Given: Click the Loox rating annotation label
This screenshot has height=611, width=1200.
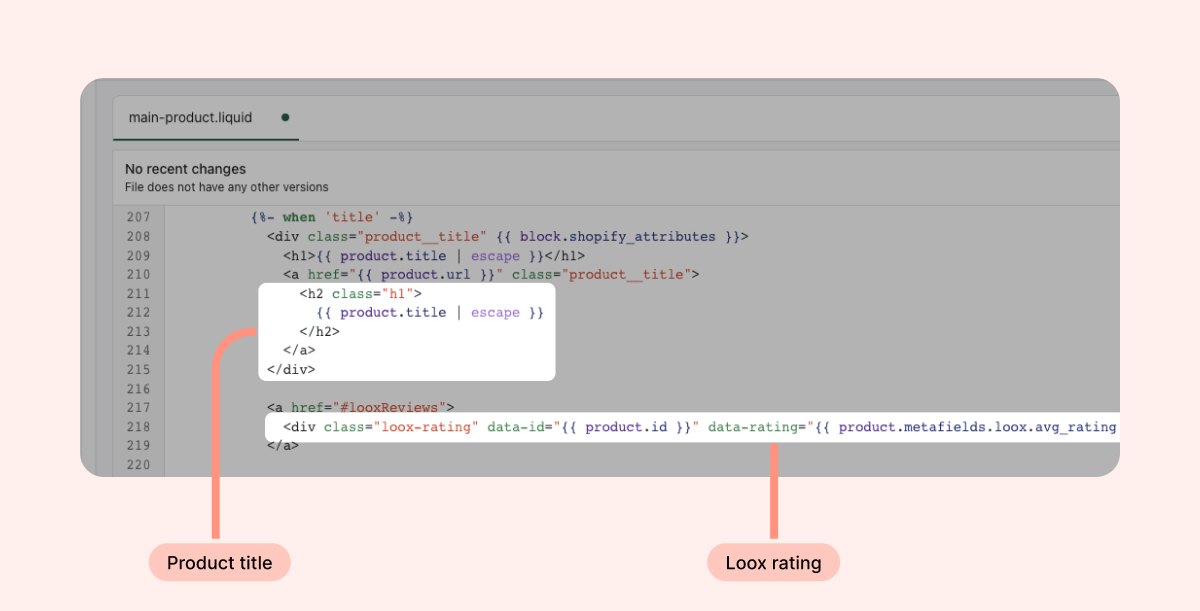Looking at the screenshot, I should click(773, 563).
